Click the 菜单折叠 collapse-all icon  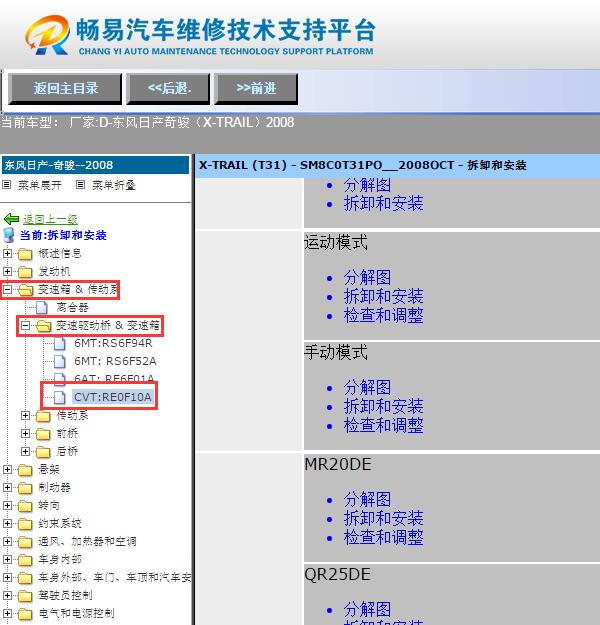(x=80, y=185)
